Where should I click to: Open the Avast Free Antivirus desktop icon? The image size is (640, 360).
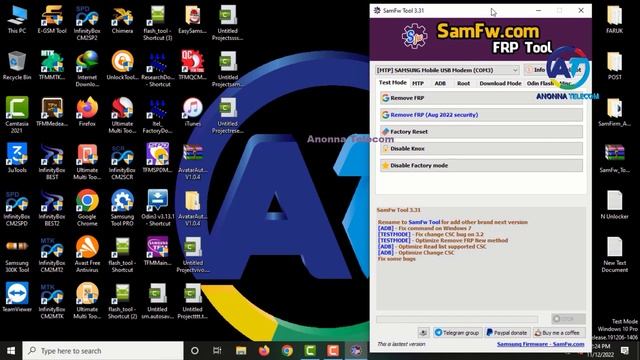[87, 254]
